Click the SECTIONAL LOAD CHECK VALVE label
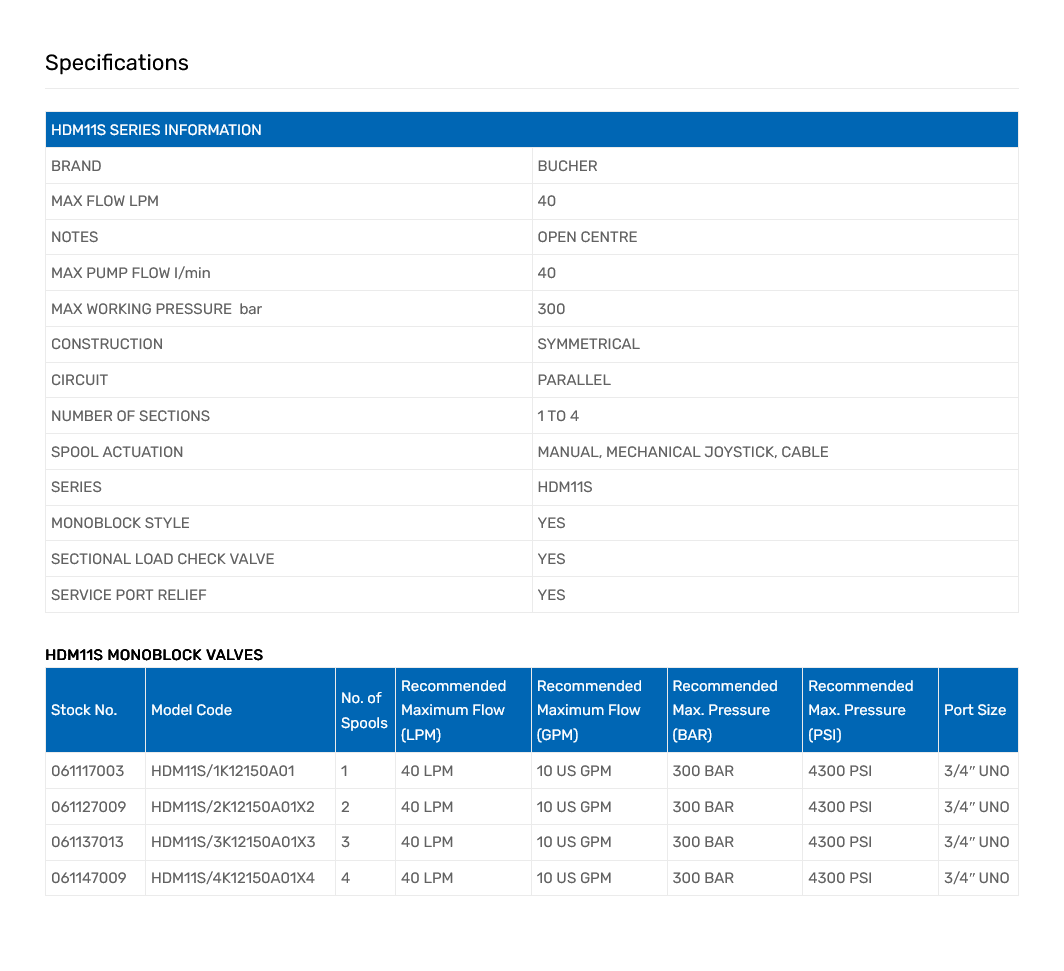Viewport: 1064px width, 971px height. pyautogui.click(x=162, y=559)
